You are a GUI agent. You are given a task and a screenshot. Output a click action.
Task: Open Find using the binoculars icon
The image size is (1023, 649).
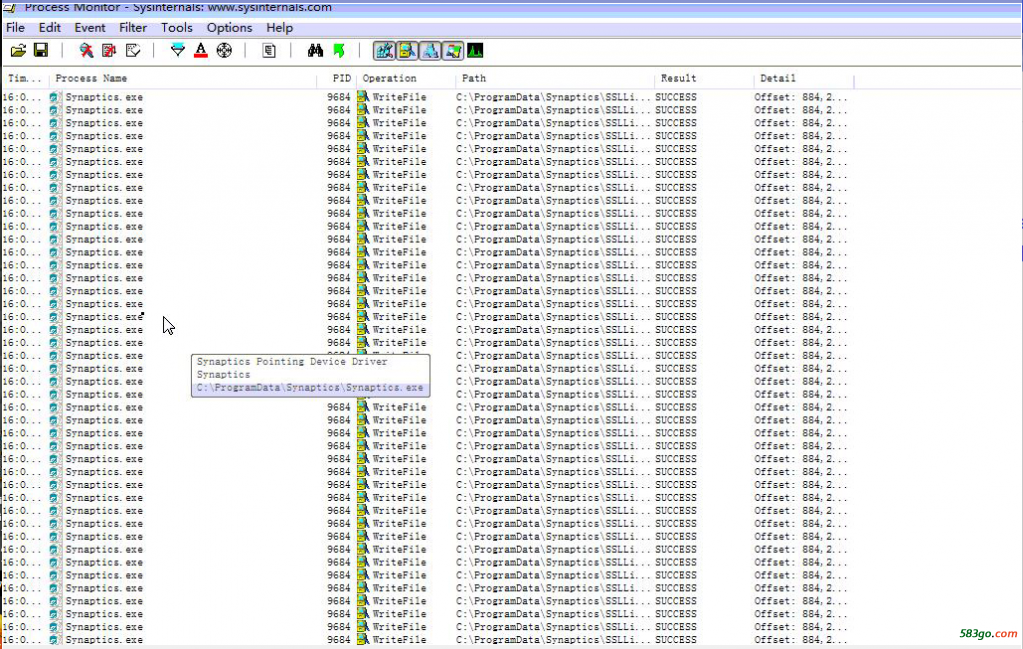tap(315, 50)
